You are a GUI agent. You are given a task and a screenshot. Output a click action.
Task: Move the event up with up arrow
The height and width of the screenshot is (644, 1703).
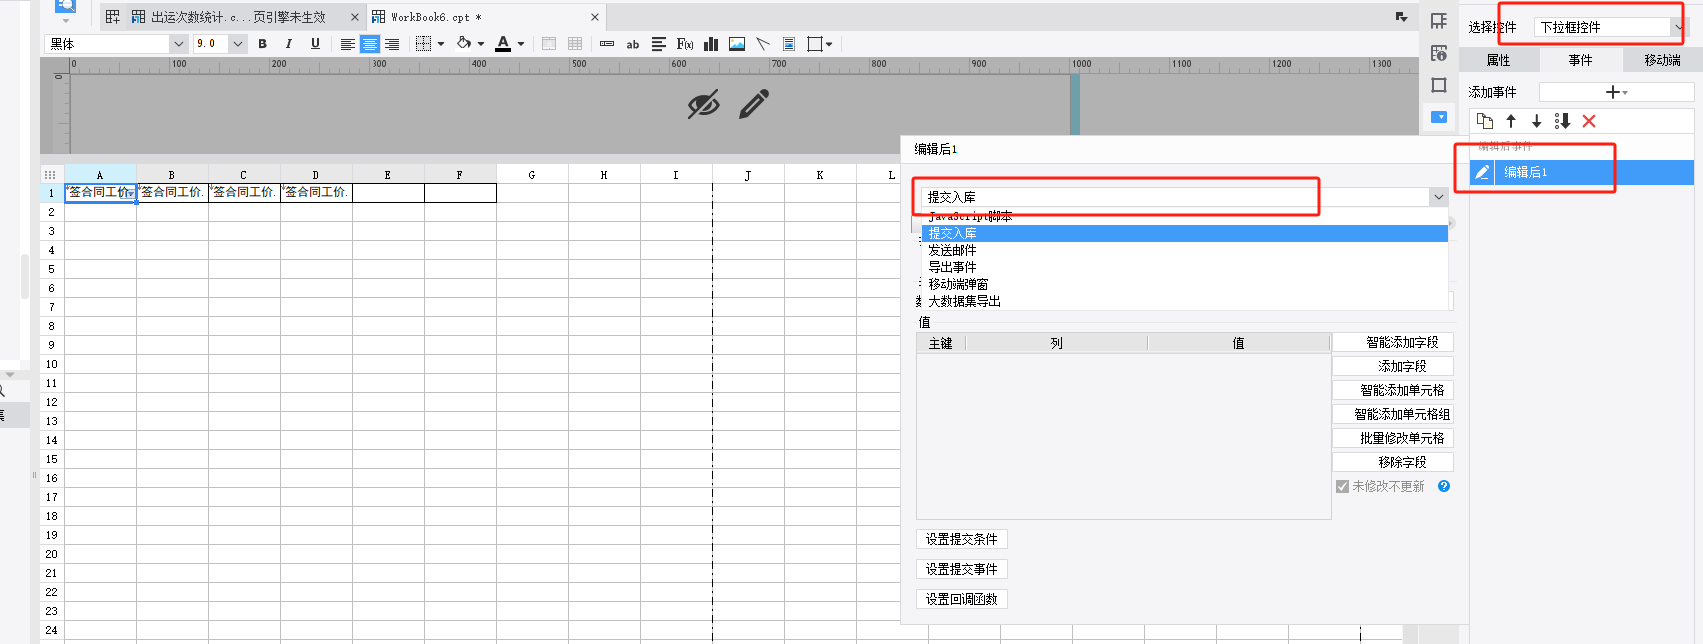[x=1511, y=121]
